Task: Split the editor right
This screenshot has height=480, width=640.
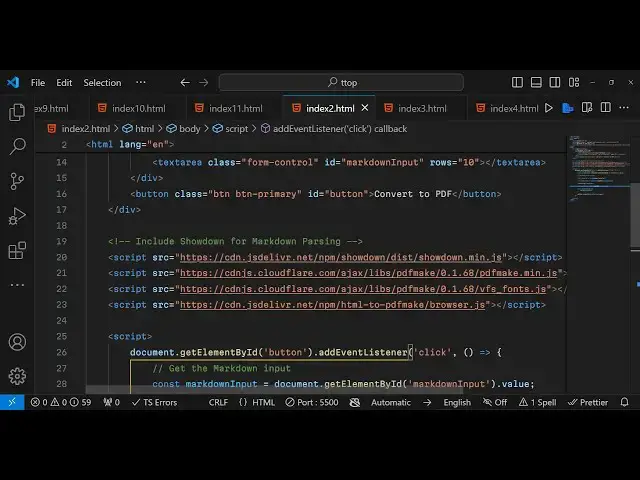Action: coord(606,108)
